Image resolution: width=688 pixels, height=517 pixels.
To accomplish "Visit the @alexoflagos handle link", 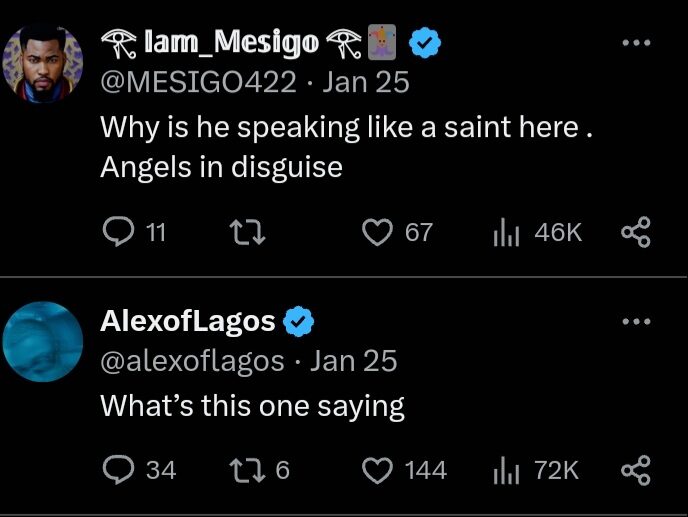I will click(x=193, y=360).
